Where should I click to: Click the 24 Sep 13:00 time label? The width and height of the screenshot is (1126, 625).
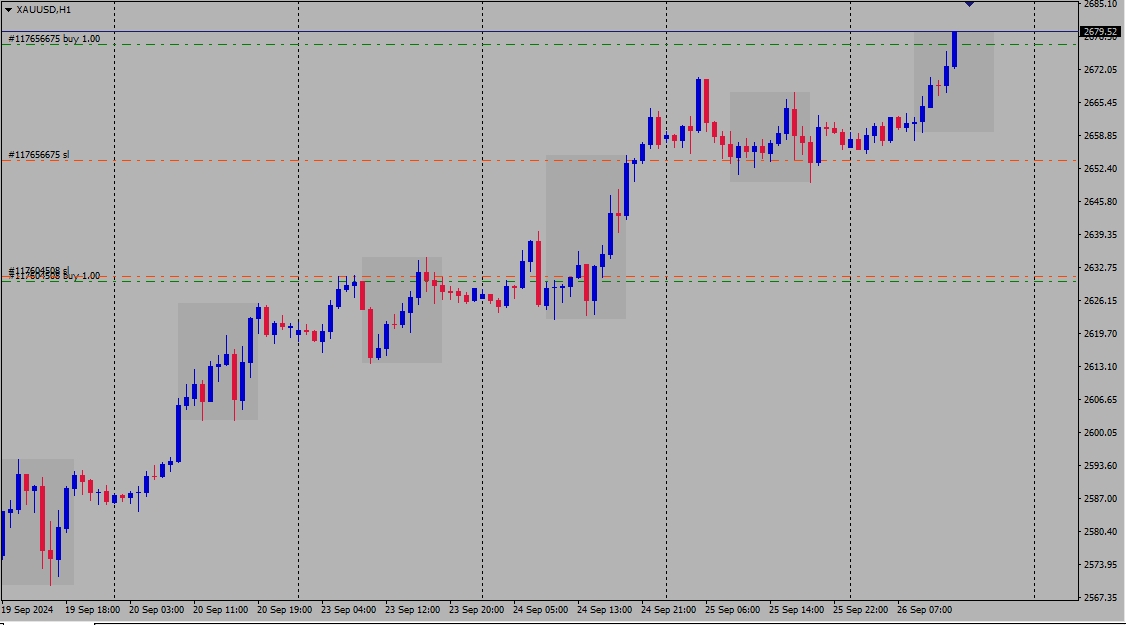pyautogui.click(x=605, y=610)
